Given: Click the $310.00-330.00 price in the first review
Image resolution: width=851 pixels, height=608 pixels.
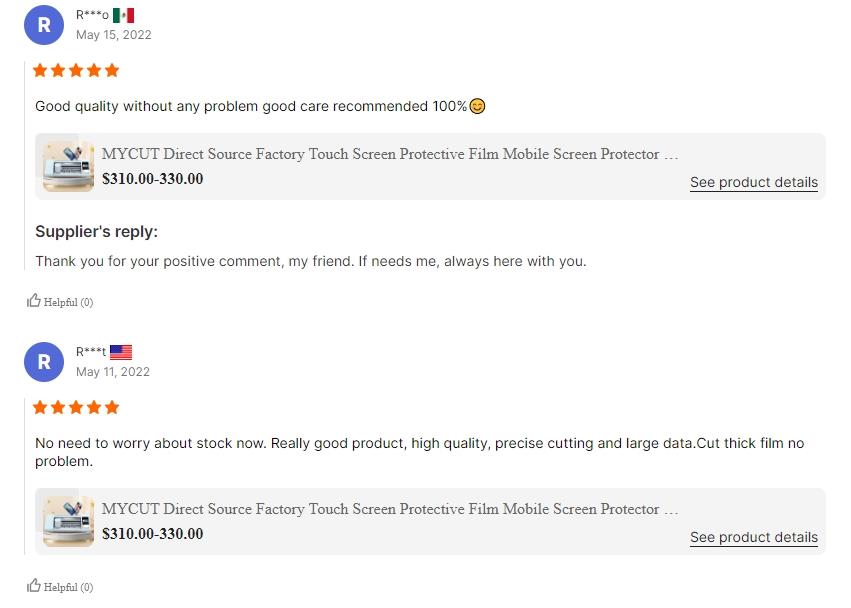Looking at the screenshot, I should pyautogui.click(x=152, y=179).
